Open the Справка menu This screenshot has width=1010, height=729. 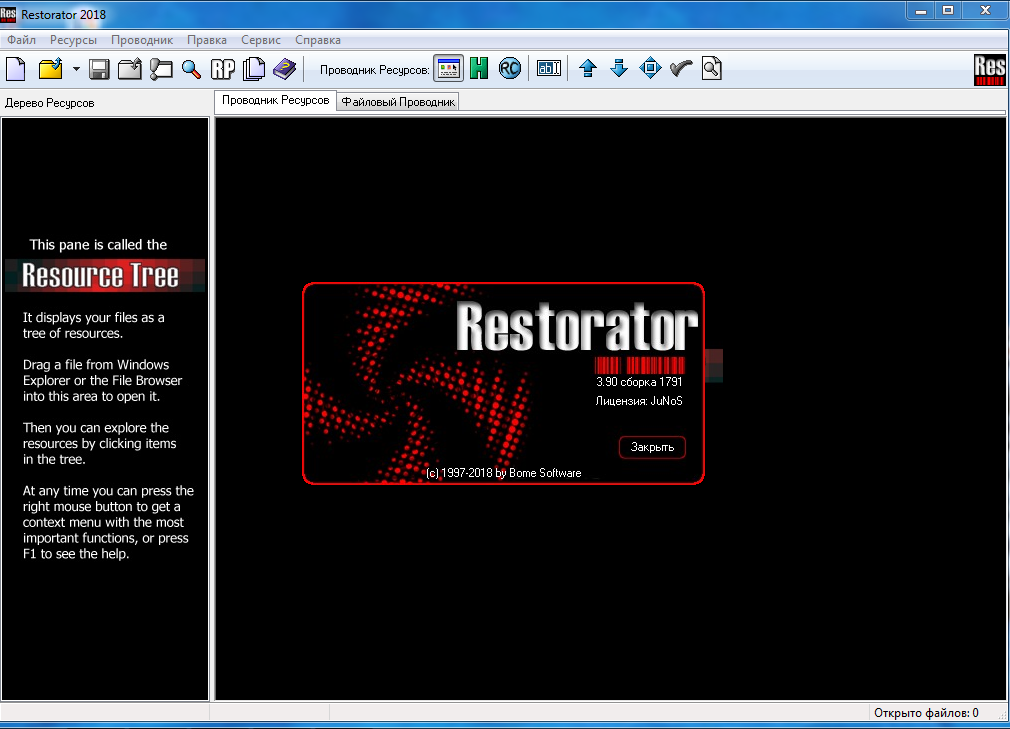coord(318,40)
